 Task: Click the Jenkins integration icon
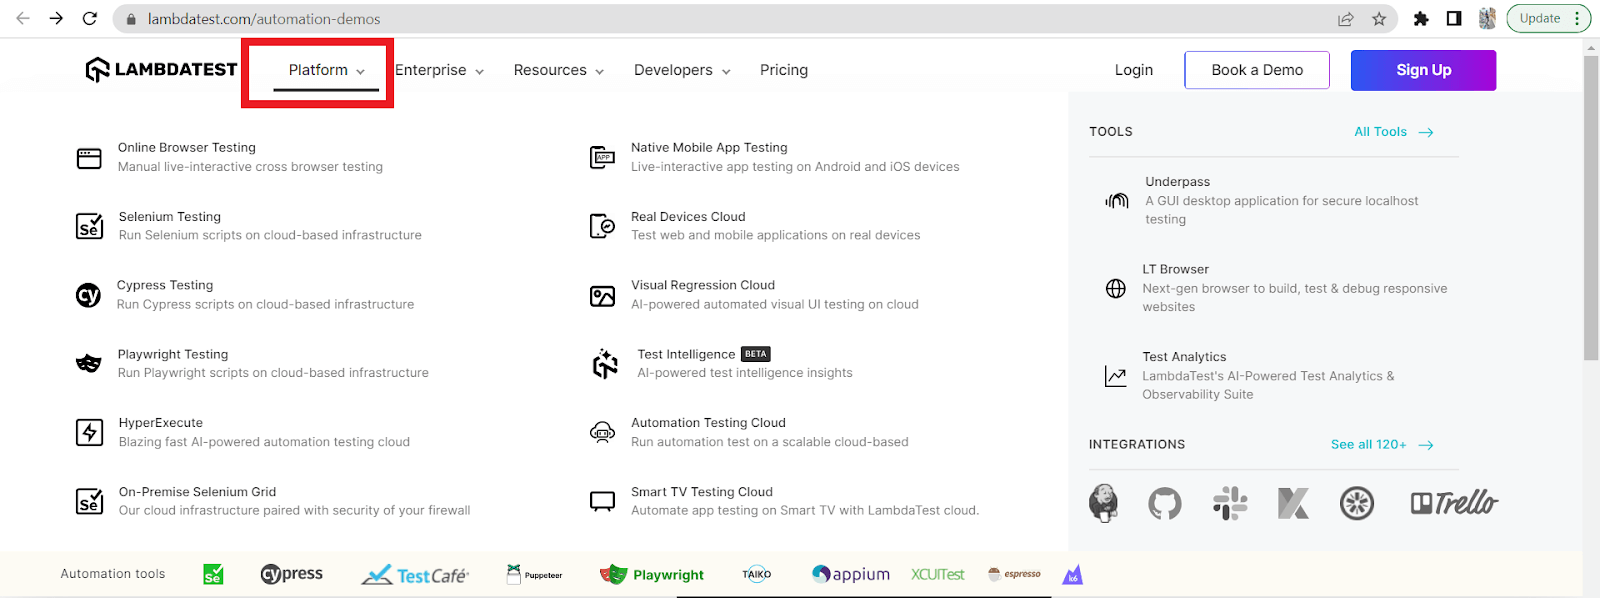pyautogui.click(x=1103, y=503)
